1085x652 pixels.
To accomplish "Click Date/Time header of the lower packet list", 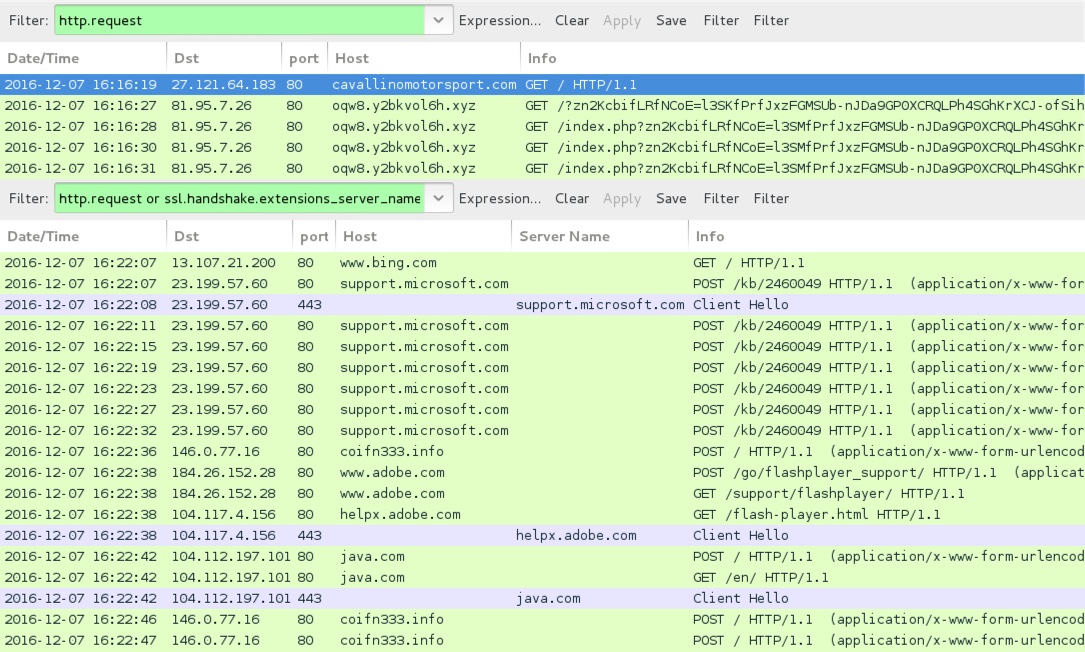I will pyautogui.click(x=83, y=236).
